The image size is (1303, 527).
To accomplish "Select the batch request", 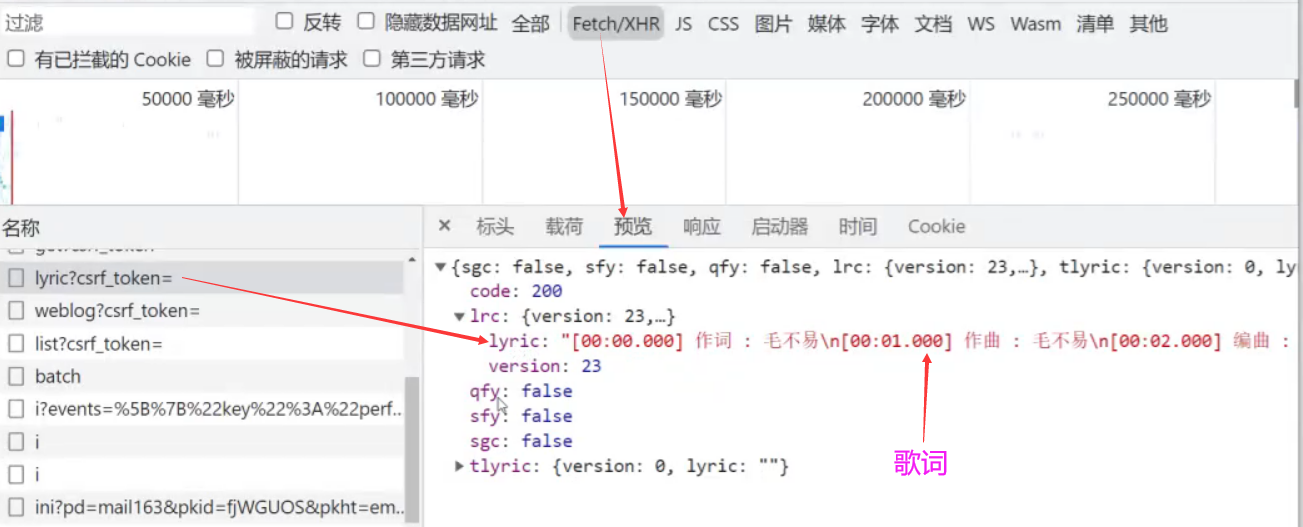I will tap(202, 376).
